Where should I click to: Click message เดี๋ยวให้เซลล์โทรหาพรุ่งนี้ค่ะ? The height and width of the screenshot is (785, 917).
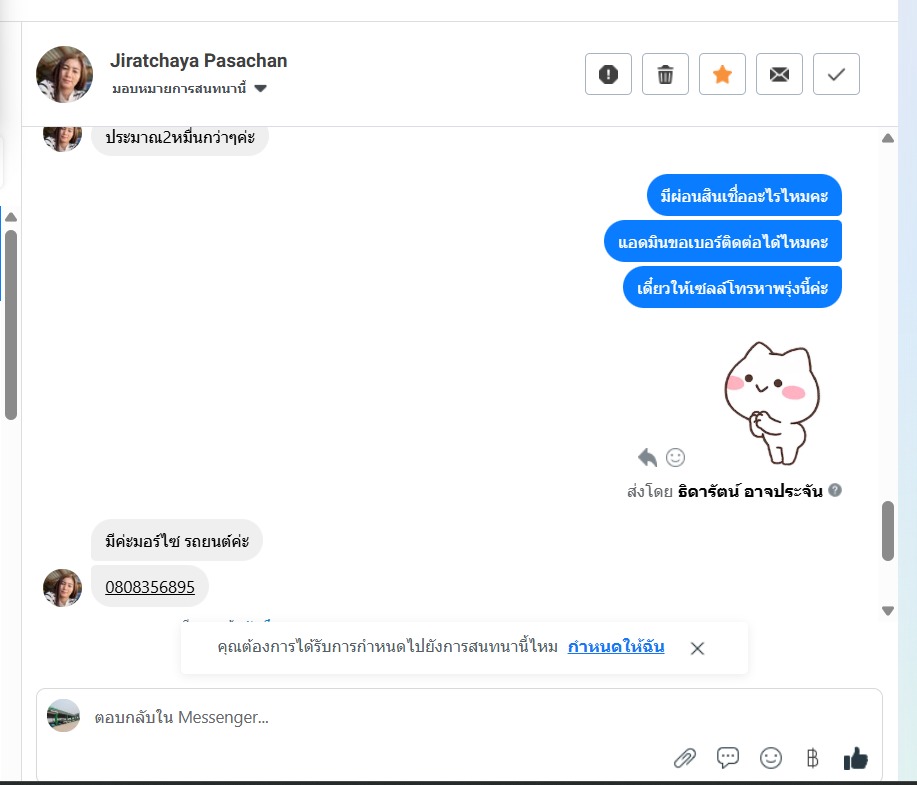(x=732, y=287)
